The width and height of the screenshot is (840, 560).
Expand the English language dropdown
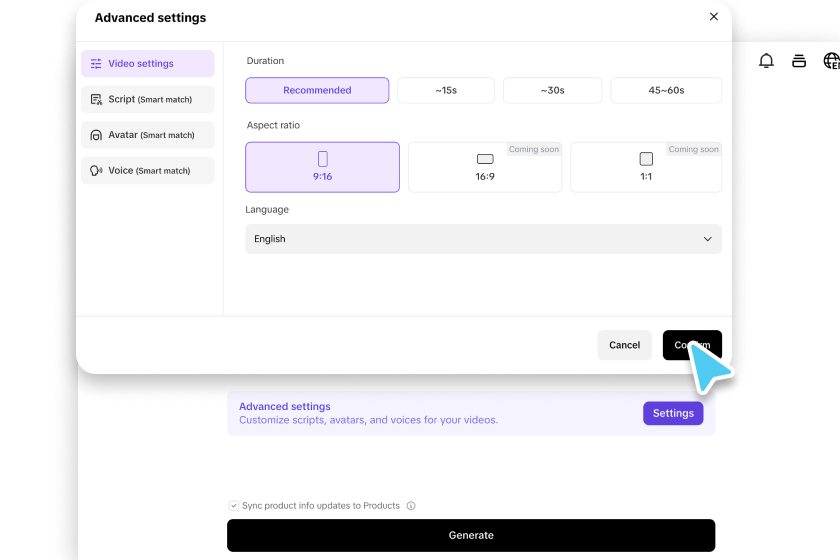coord(483,239)
